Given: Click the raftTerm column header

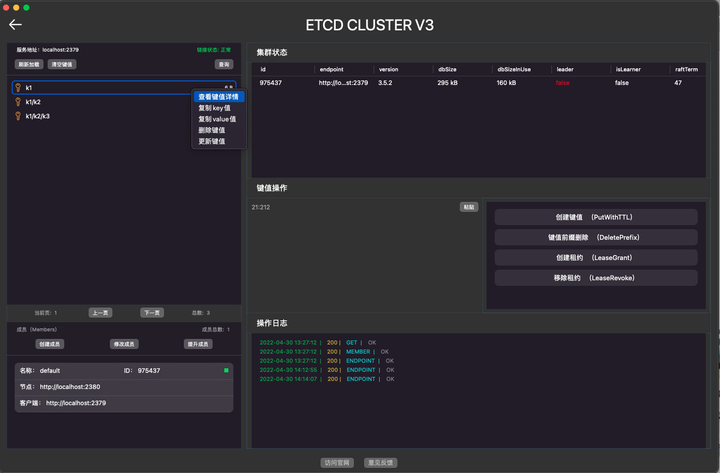Looking at the screenshot, I should point(686,69).
